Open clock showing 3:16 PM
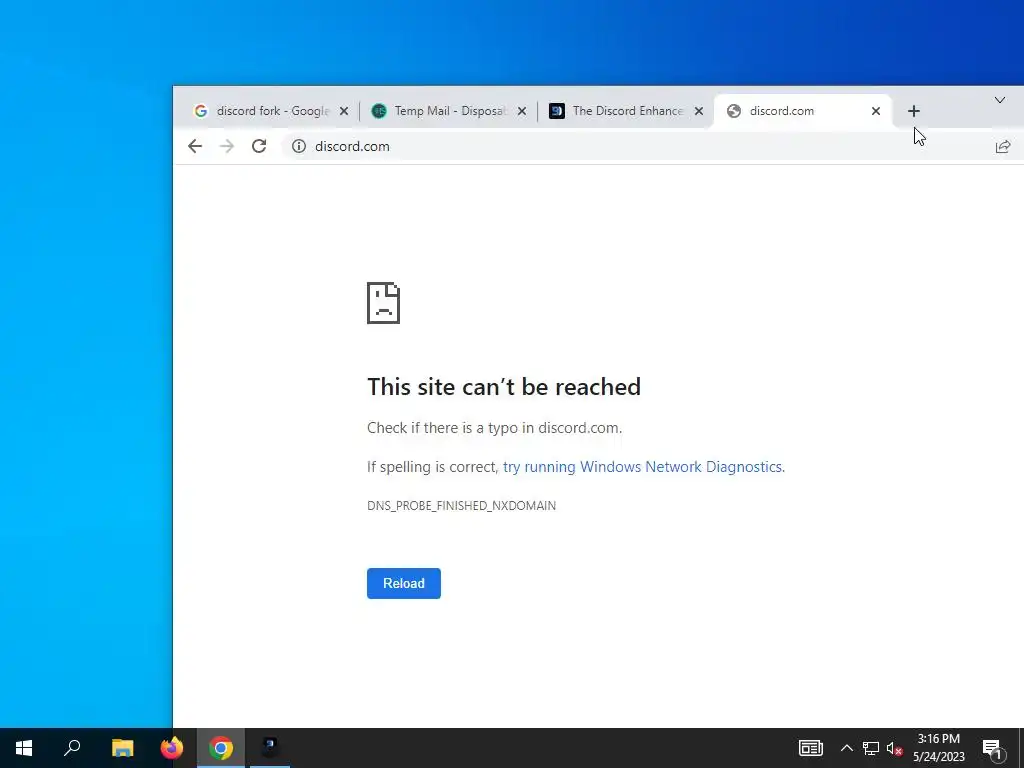Image resolution: width=1024 pixels, height=768 pixels. (x=938, y=748)
